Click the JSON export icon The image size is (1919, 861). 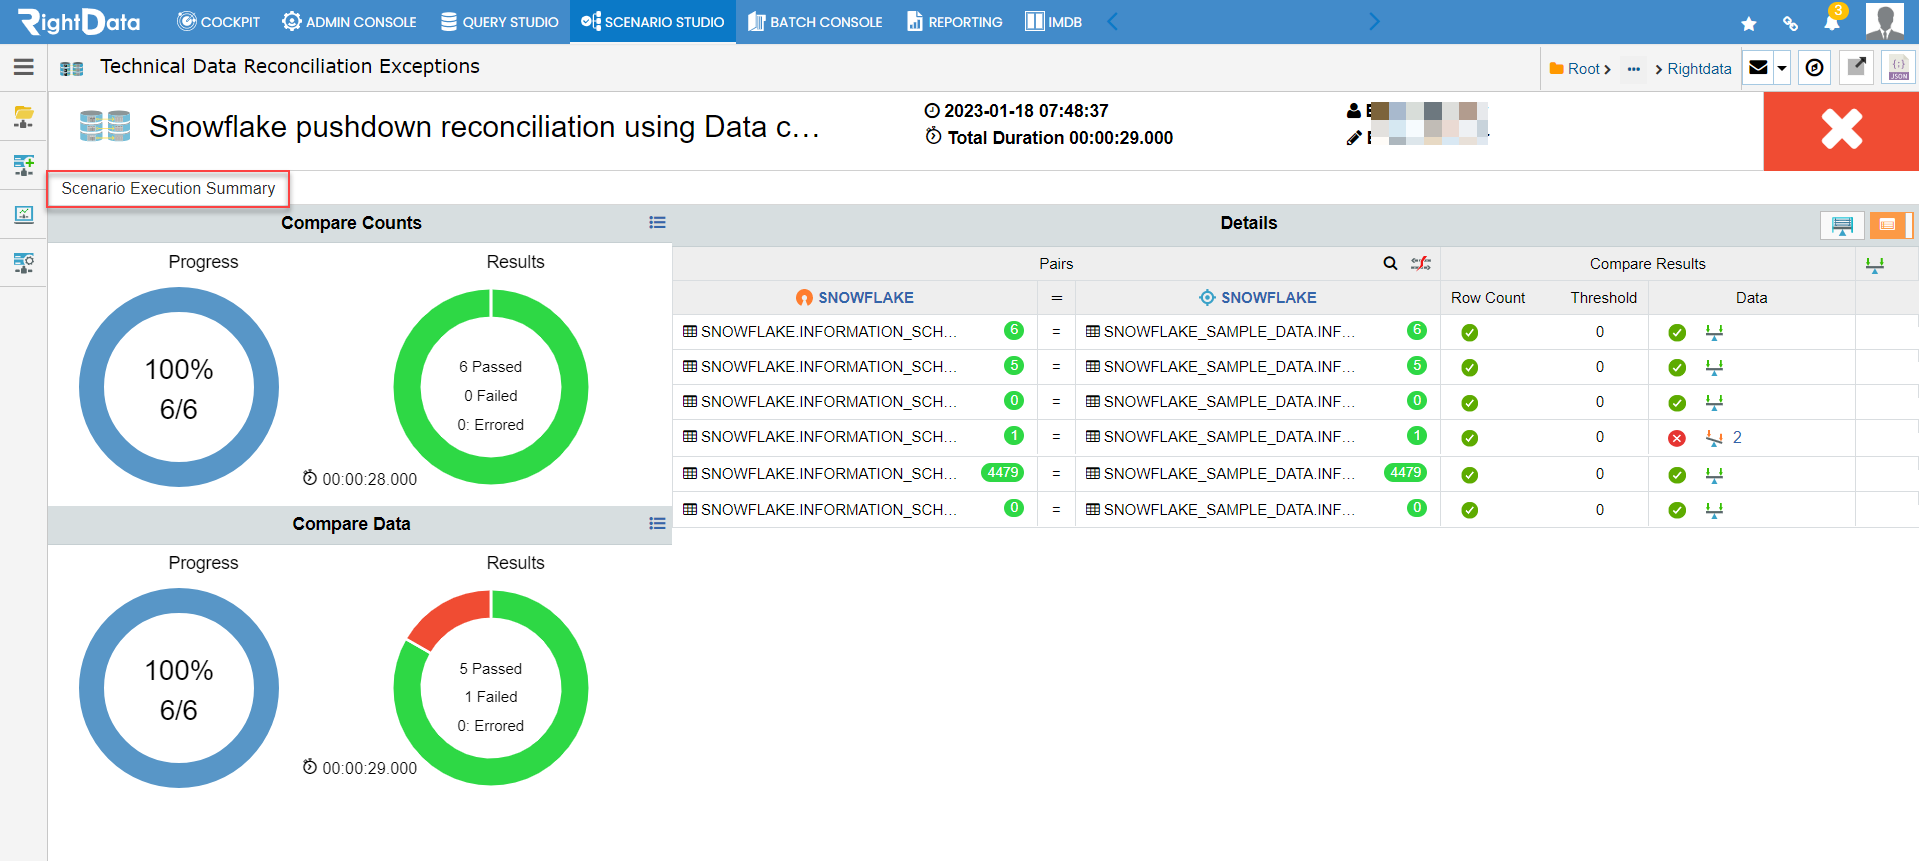[1898, 68]
